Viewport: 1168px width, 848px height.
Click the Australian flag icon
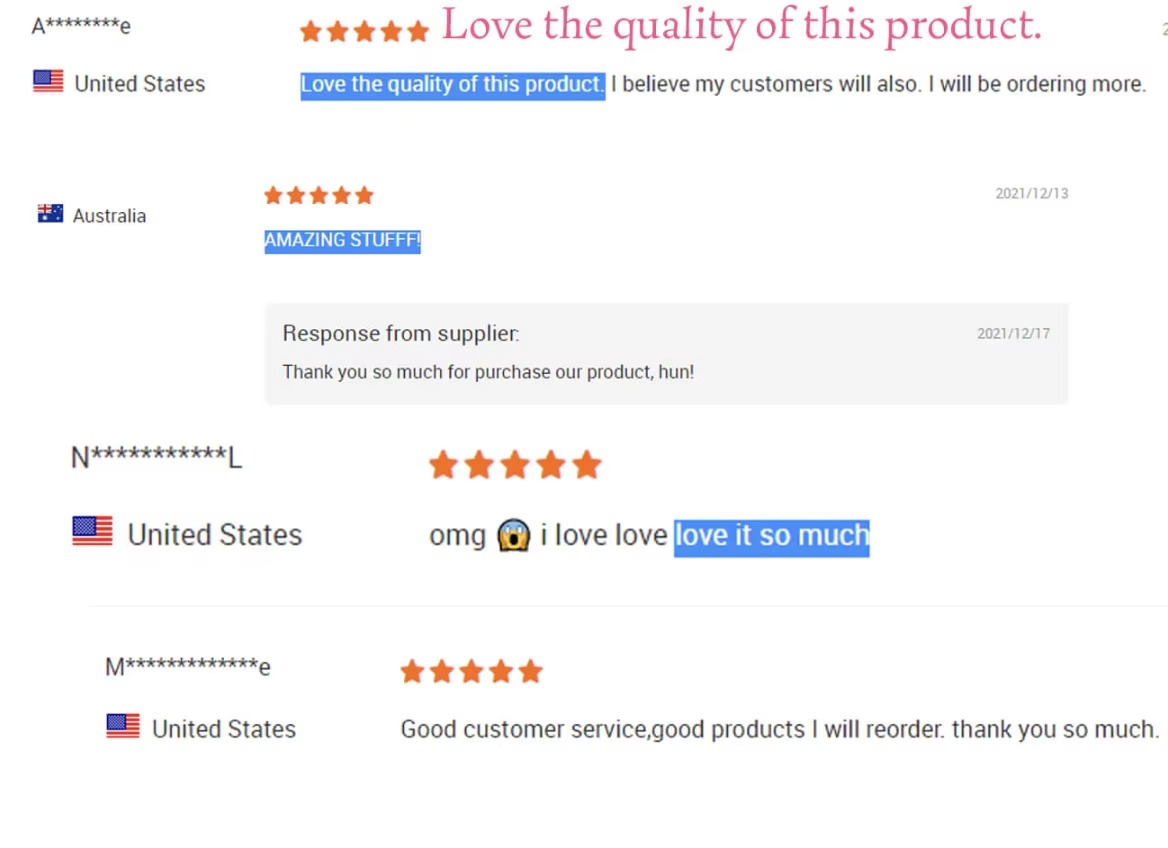click(x=50, y=214)
